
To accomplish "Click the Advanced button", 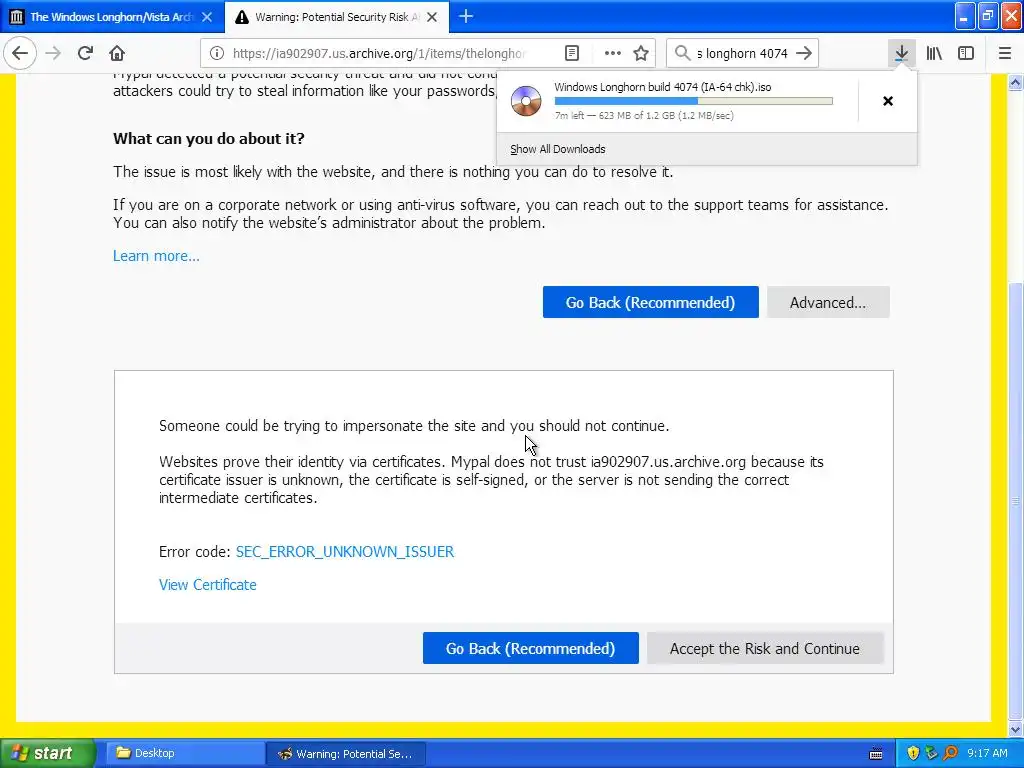I will (828, 302).
